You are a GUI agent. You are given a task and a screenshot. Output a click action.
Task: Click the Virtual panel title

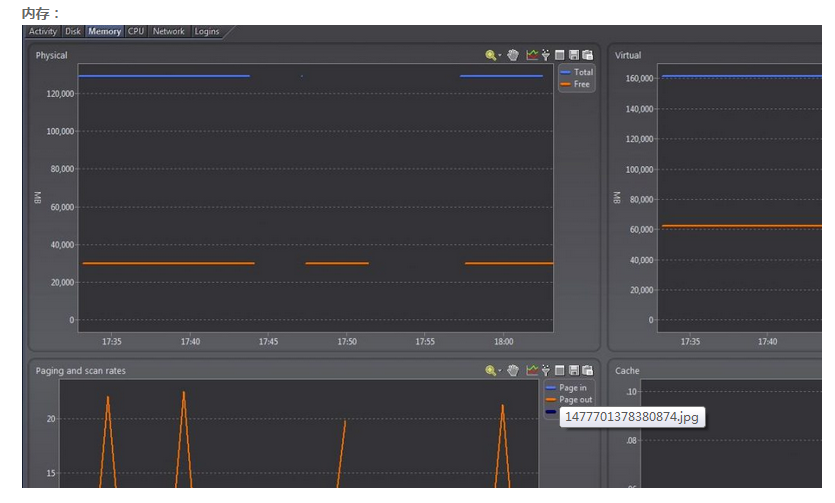tap(628, 55)
